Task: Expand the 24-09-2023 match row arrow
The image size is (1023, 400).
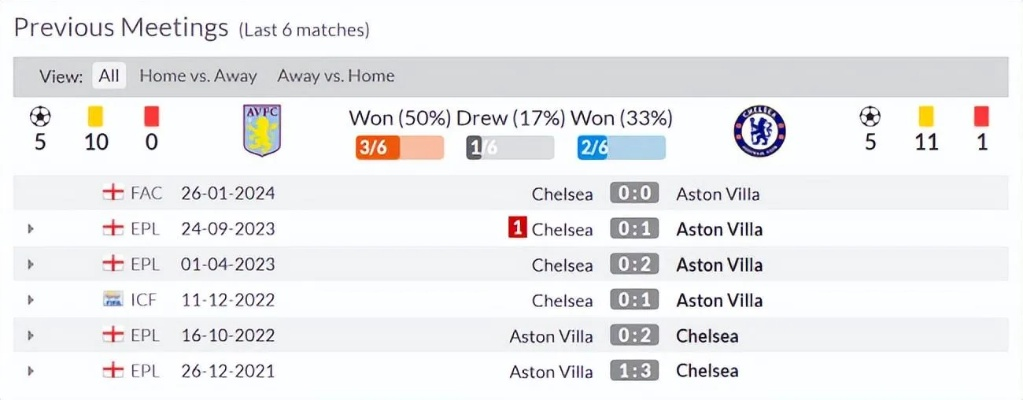Action: [x=31, y=229]
